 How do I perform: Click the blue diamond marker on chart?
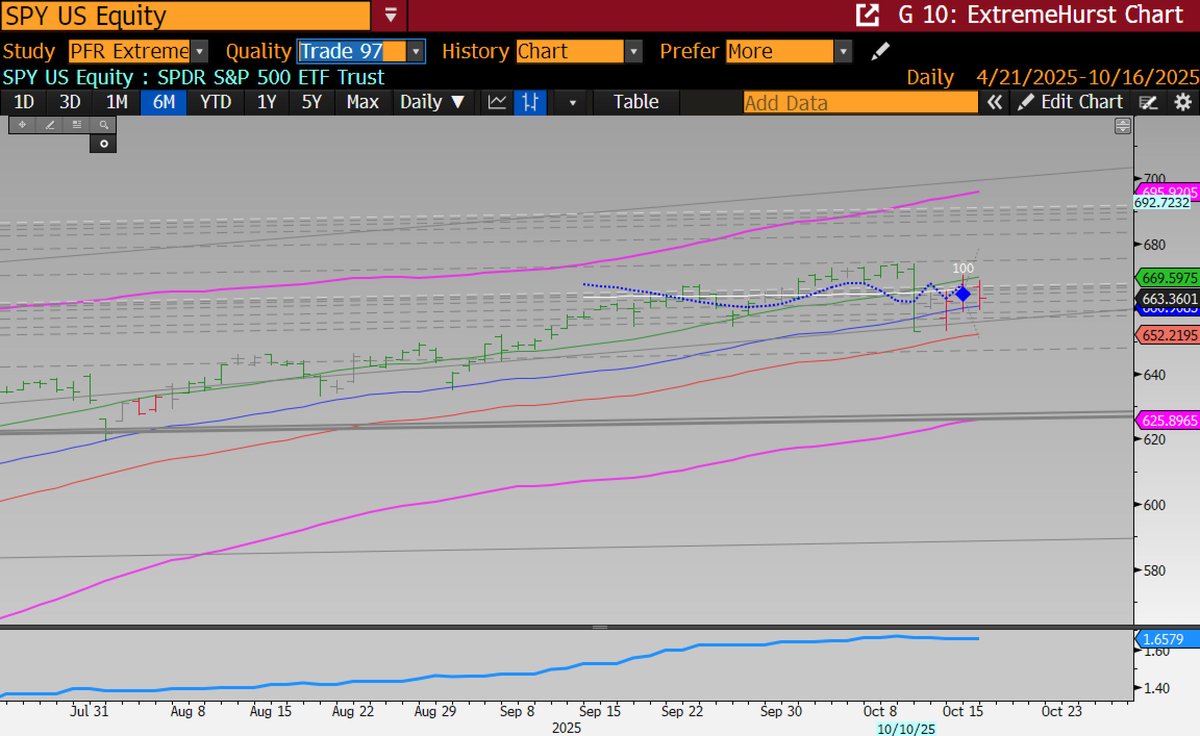click(963, 293)
